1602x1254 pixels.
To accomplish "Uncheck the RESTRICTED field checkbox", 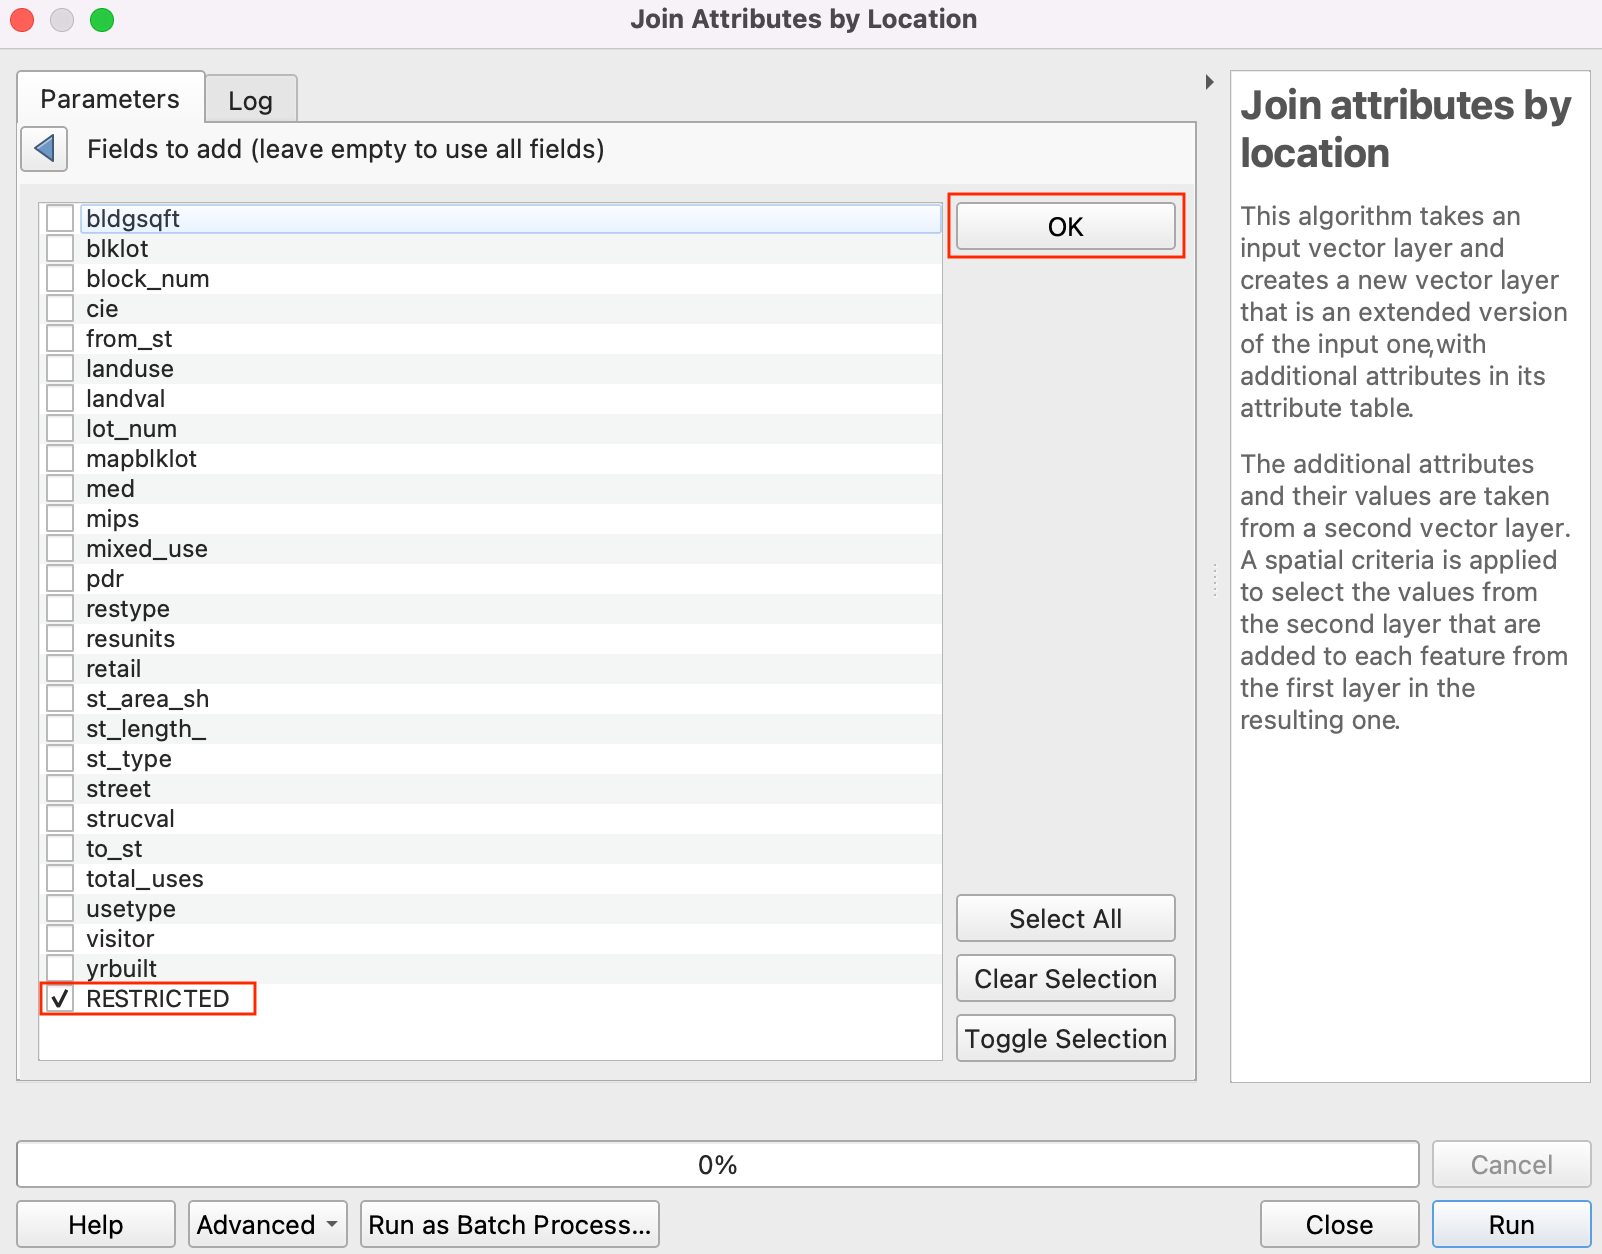I will [x=60, y=999].
